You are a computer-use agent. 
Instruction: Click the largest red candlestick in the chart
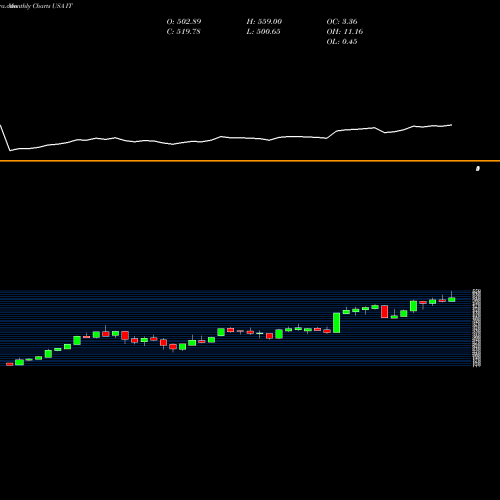(385, 311)
